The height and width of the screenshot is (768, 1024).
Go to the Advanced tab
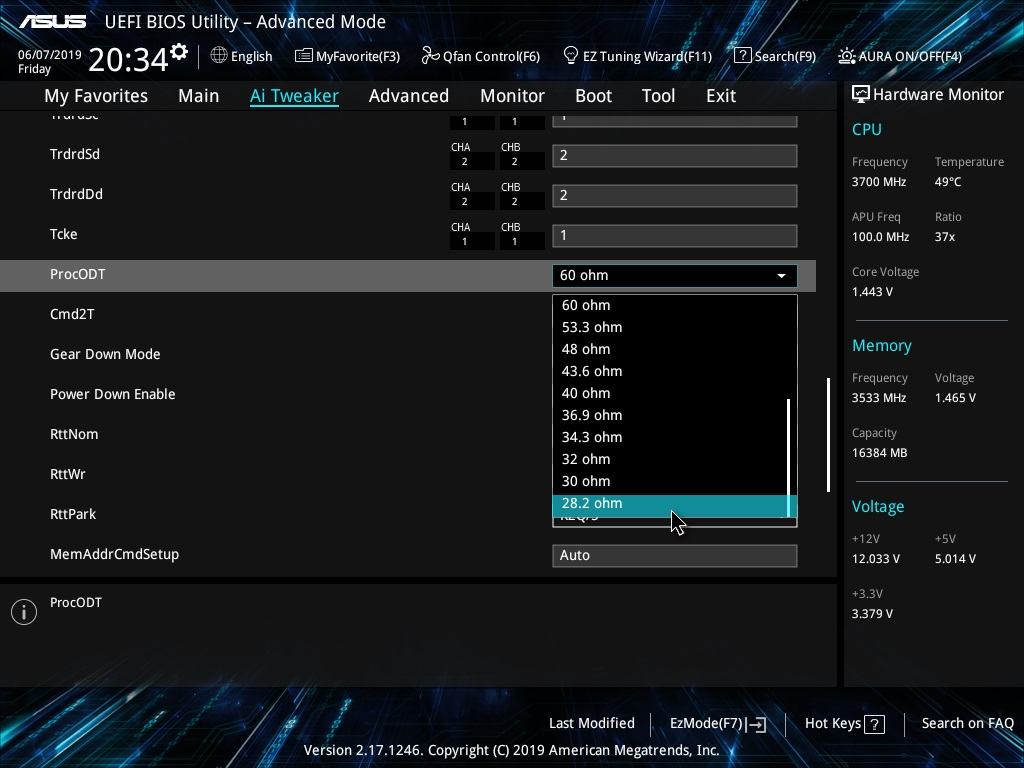coord(409,95)
